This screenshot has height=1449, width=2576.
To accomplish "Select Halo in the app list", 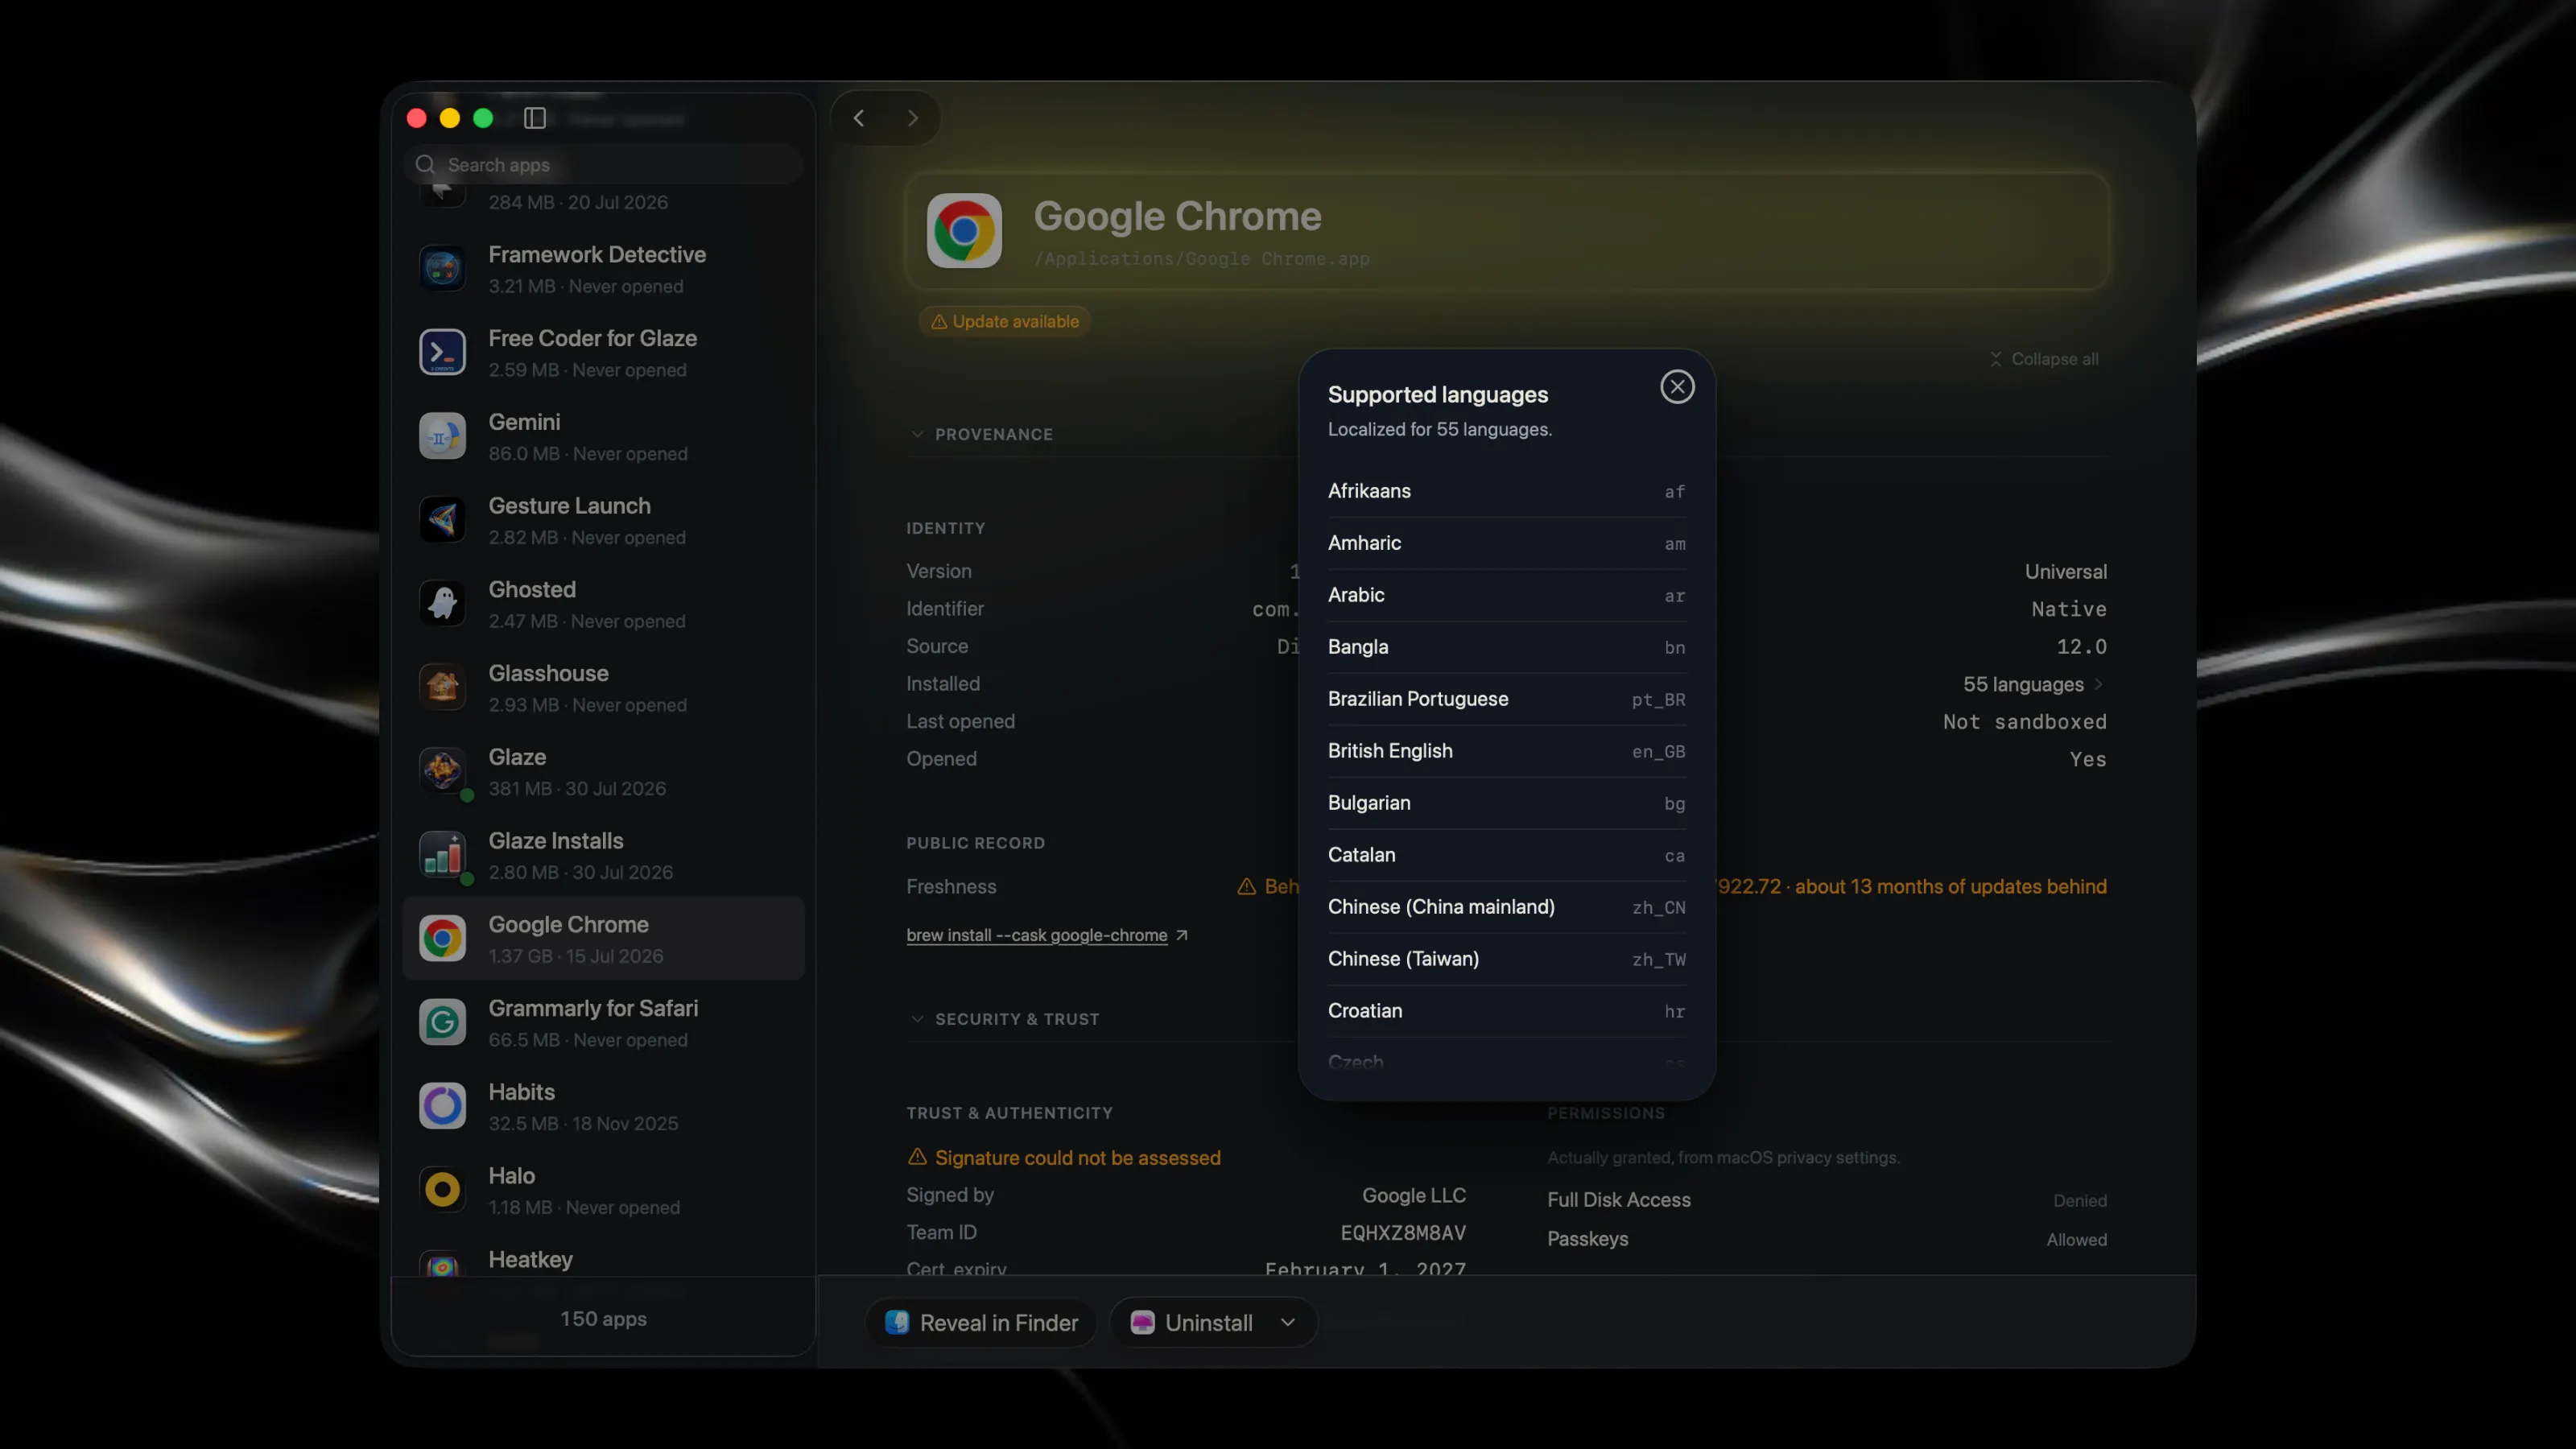I will pyautogui.click(x=603, y=1190).
